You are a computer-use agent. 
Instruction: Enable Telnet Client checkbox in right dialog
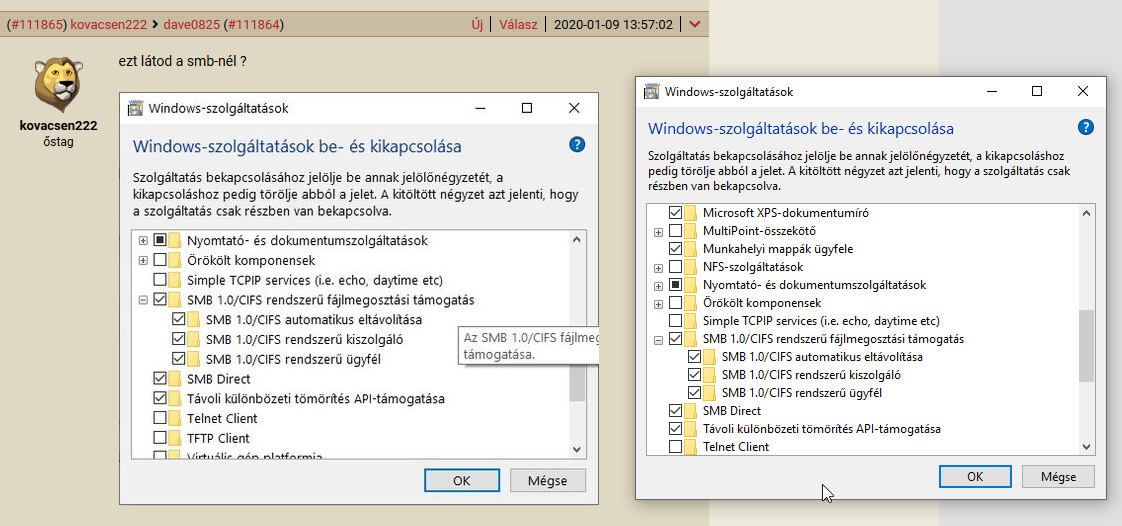[x=675, y=447]
